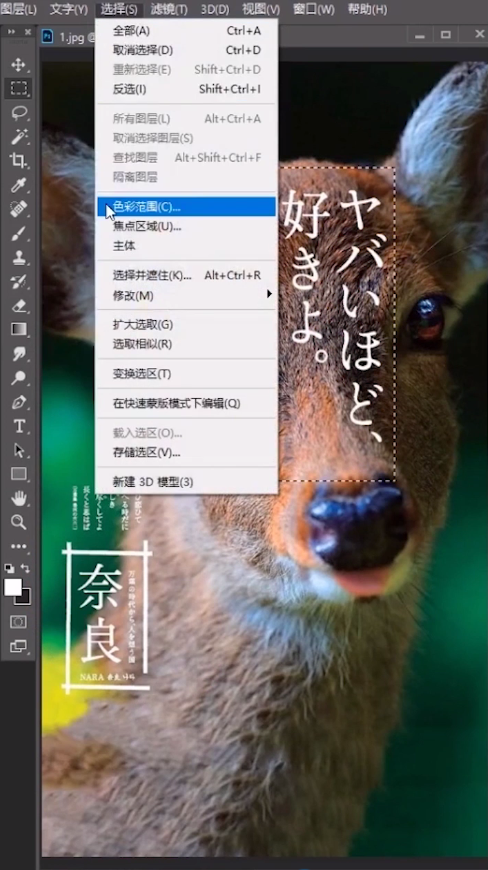488x870 pixels.
Task: Maximize the document window
Action: [x=445, y=35]
